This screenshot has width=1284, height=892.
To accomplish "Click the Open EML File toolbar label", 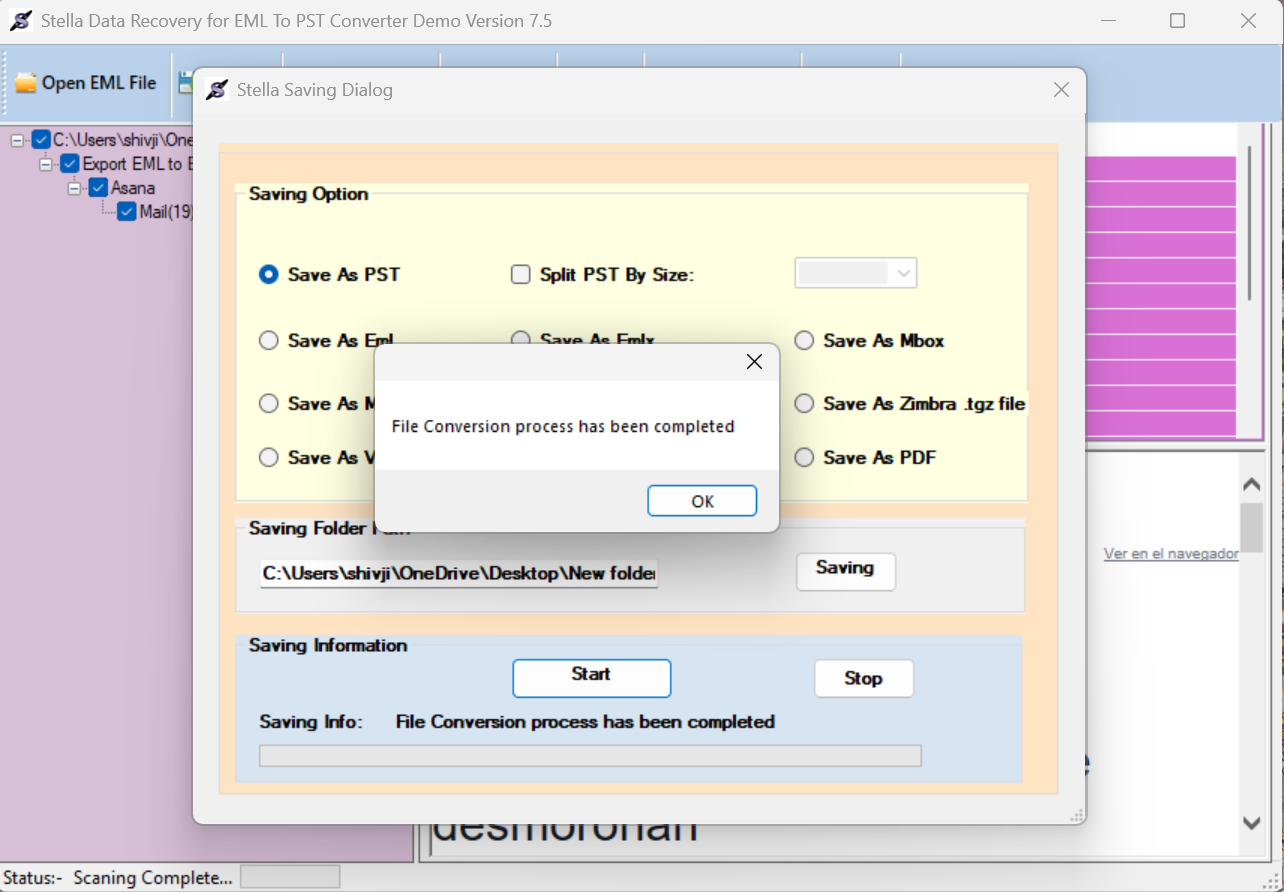I will click(99, 83).
